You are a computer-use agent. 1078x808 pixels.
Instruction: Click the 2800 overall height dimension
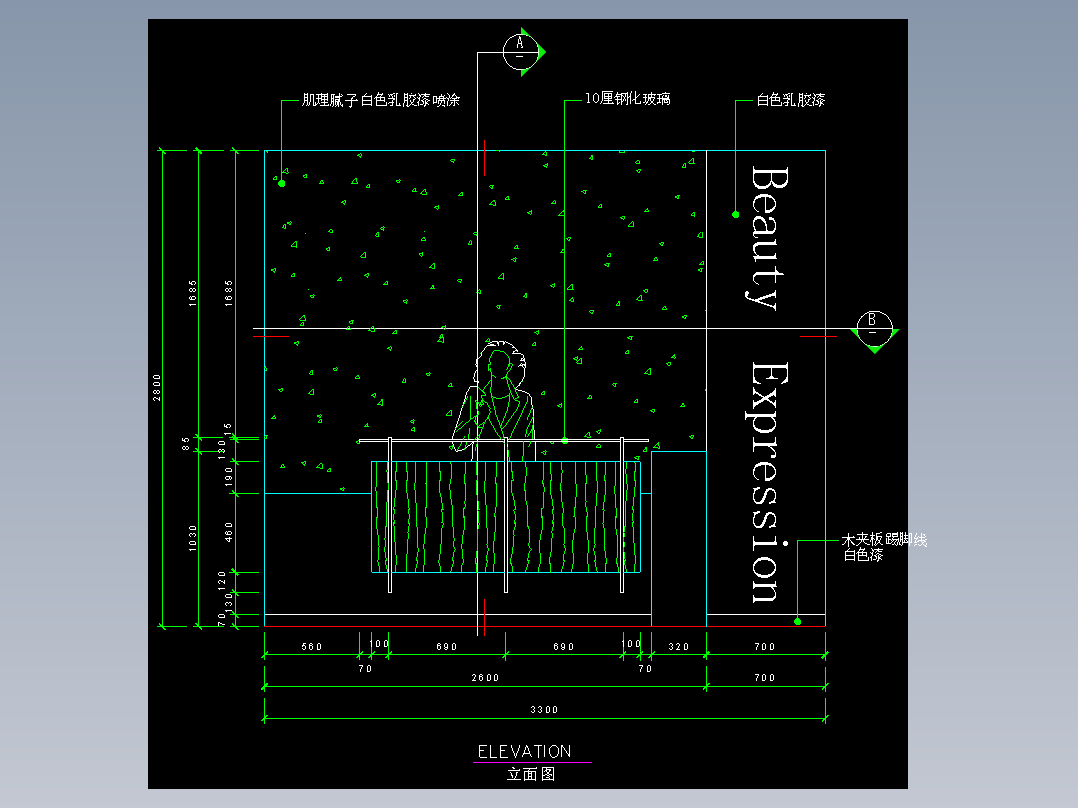pyautogui.click(x=157, y=388)
